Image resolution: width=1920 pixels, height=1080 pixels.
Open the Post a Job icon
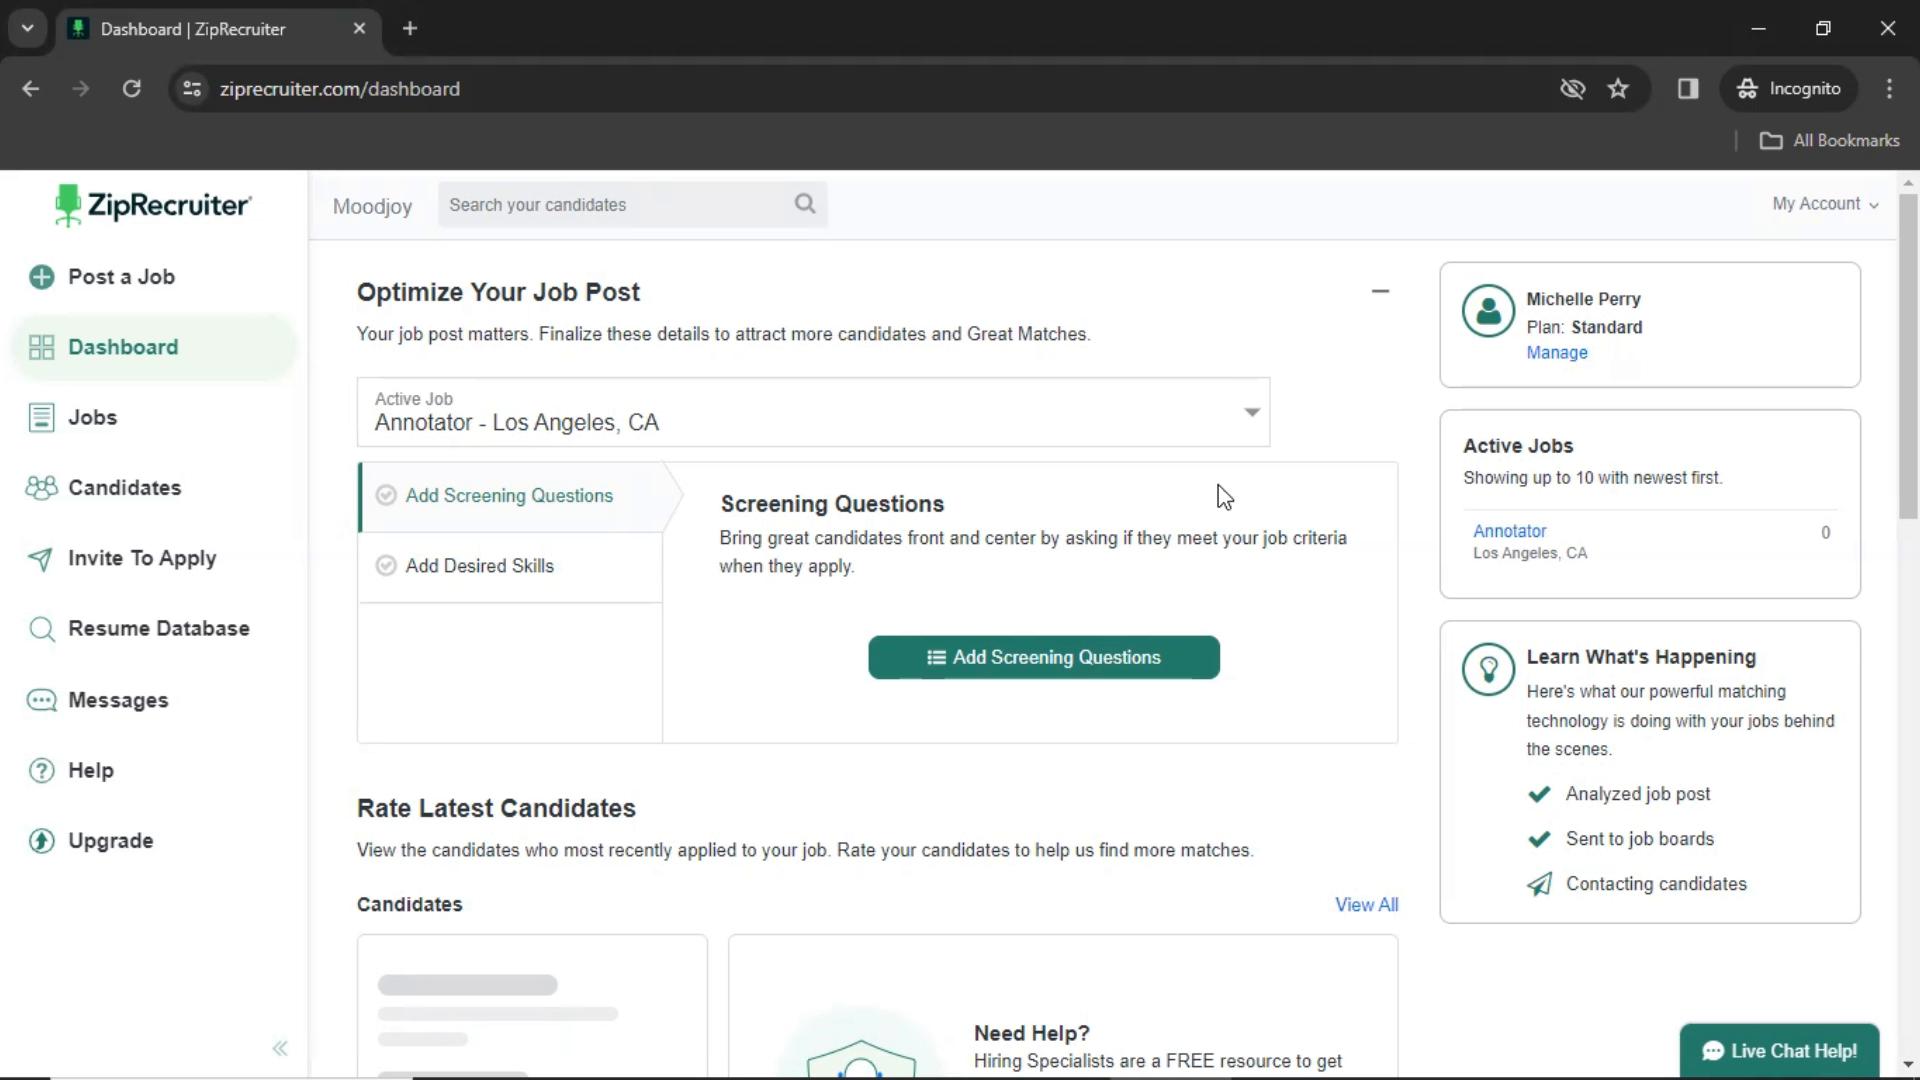tap(44, 277)
